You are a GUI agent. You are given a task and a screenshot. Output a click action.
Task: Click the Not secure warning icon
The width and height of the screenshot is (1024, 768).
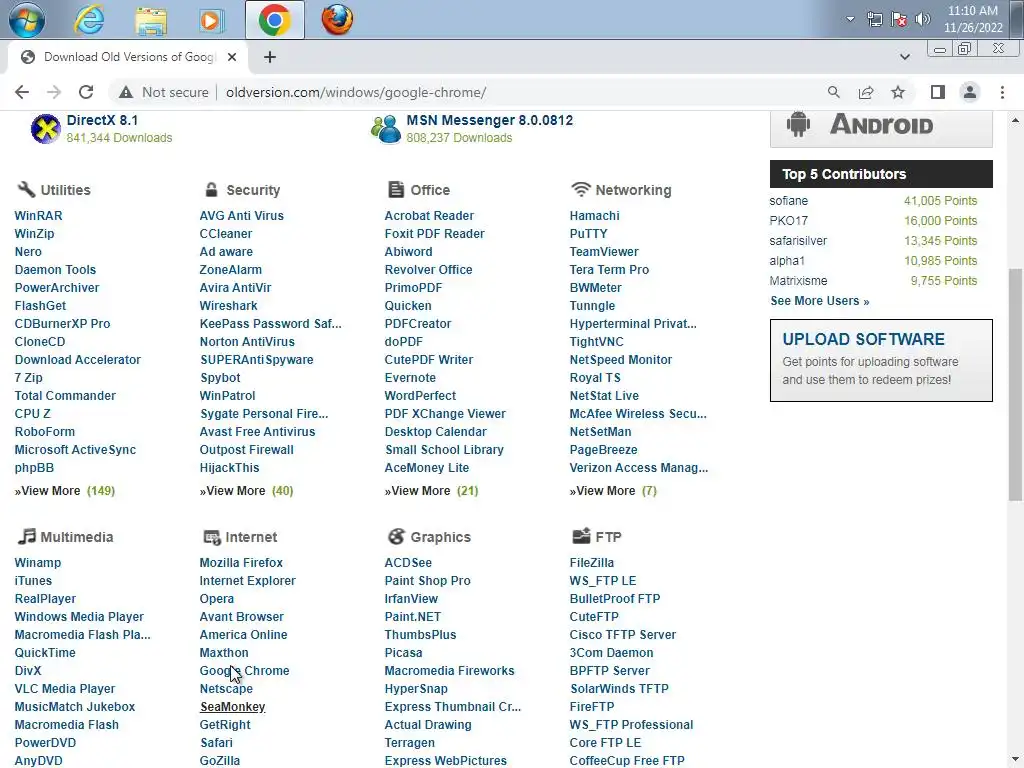point(125,92)
